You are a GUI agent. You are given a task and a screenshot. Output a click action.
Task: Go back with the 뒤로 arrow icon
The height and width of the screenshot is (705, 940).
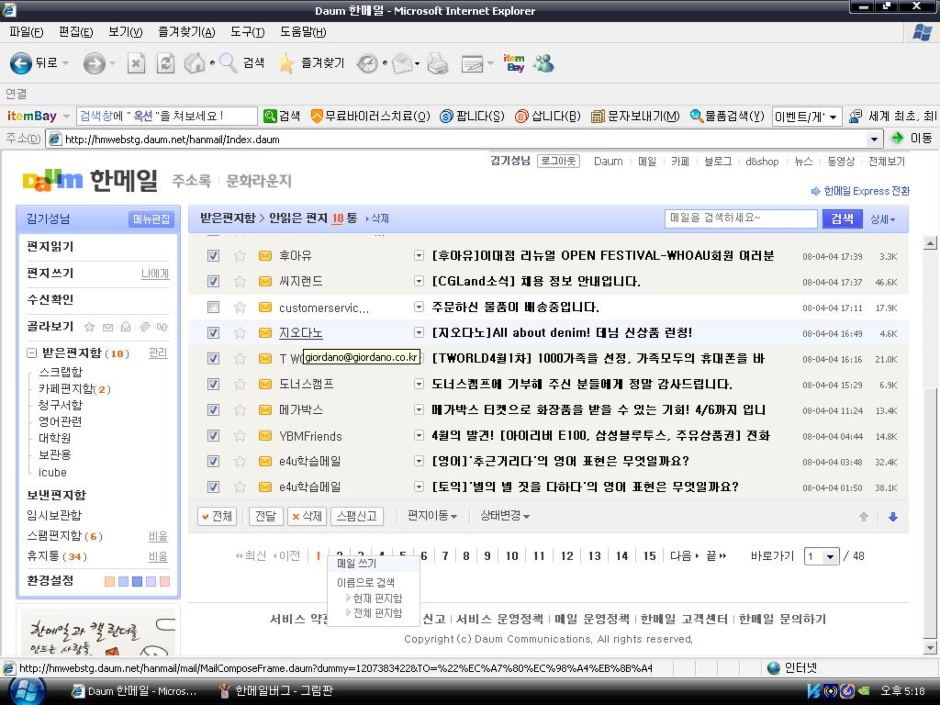click(x=20, y=63)
